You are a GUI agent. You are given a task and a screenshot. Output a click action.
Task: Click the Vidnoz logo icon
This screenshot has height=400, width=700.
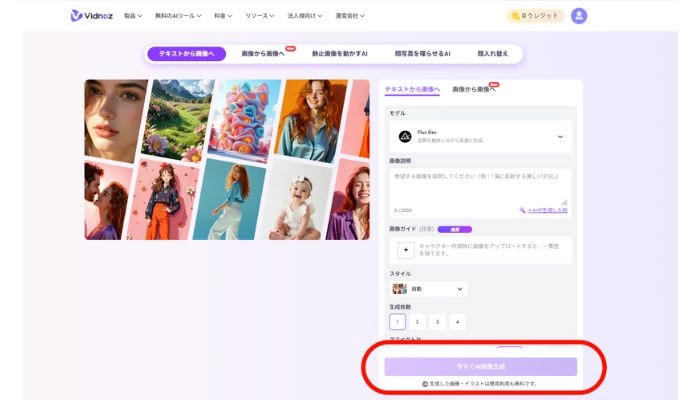76,16
